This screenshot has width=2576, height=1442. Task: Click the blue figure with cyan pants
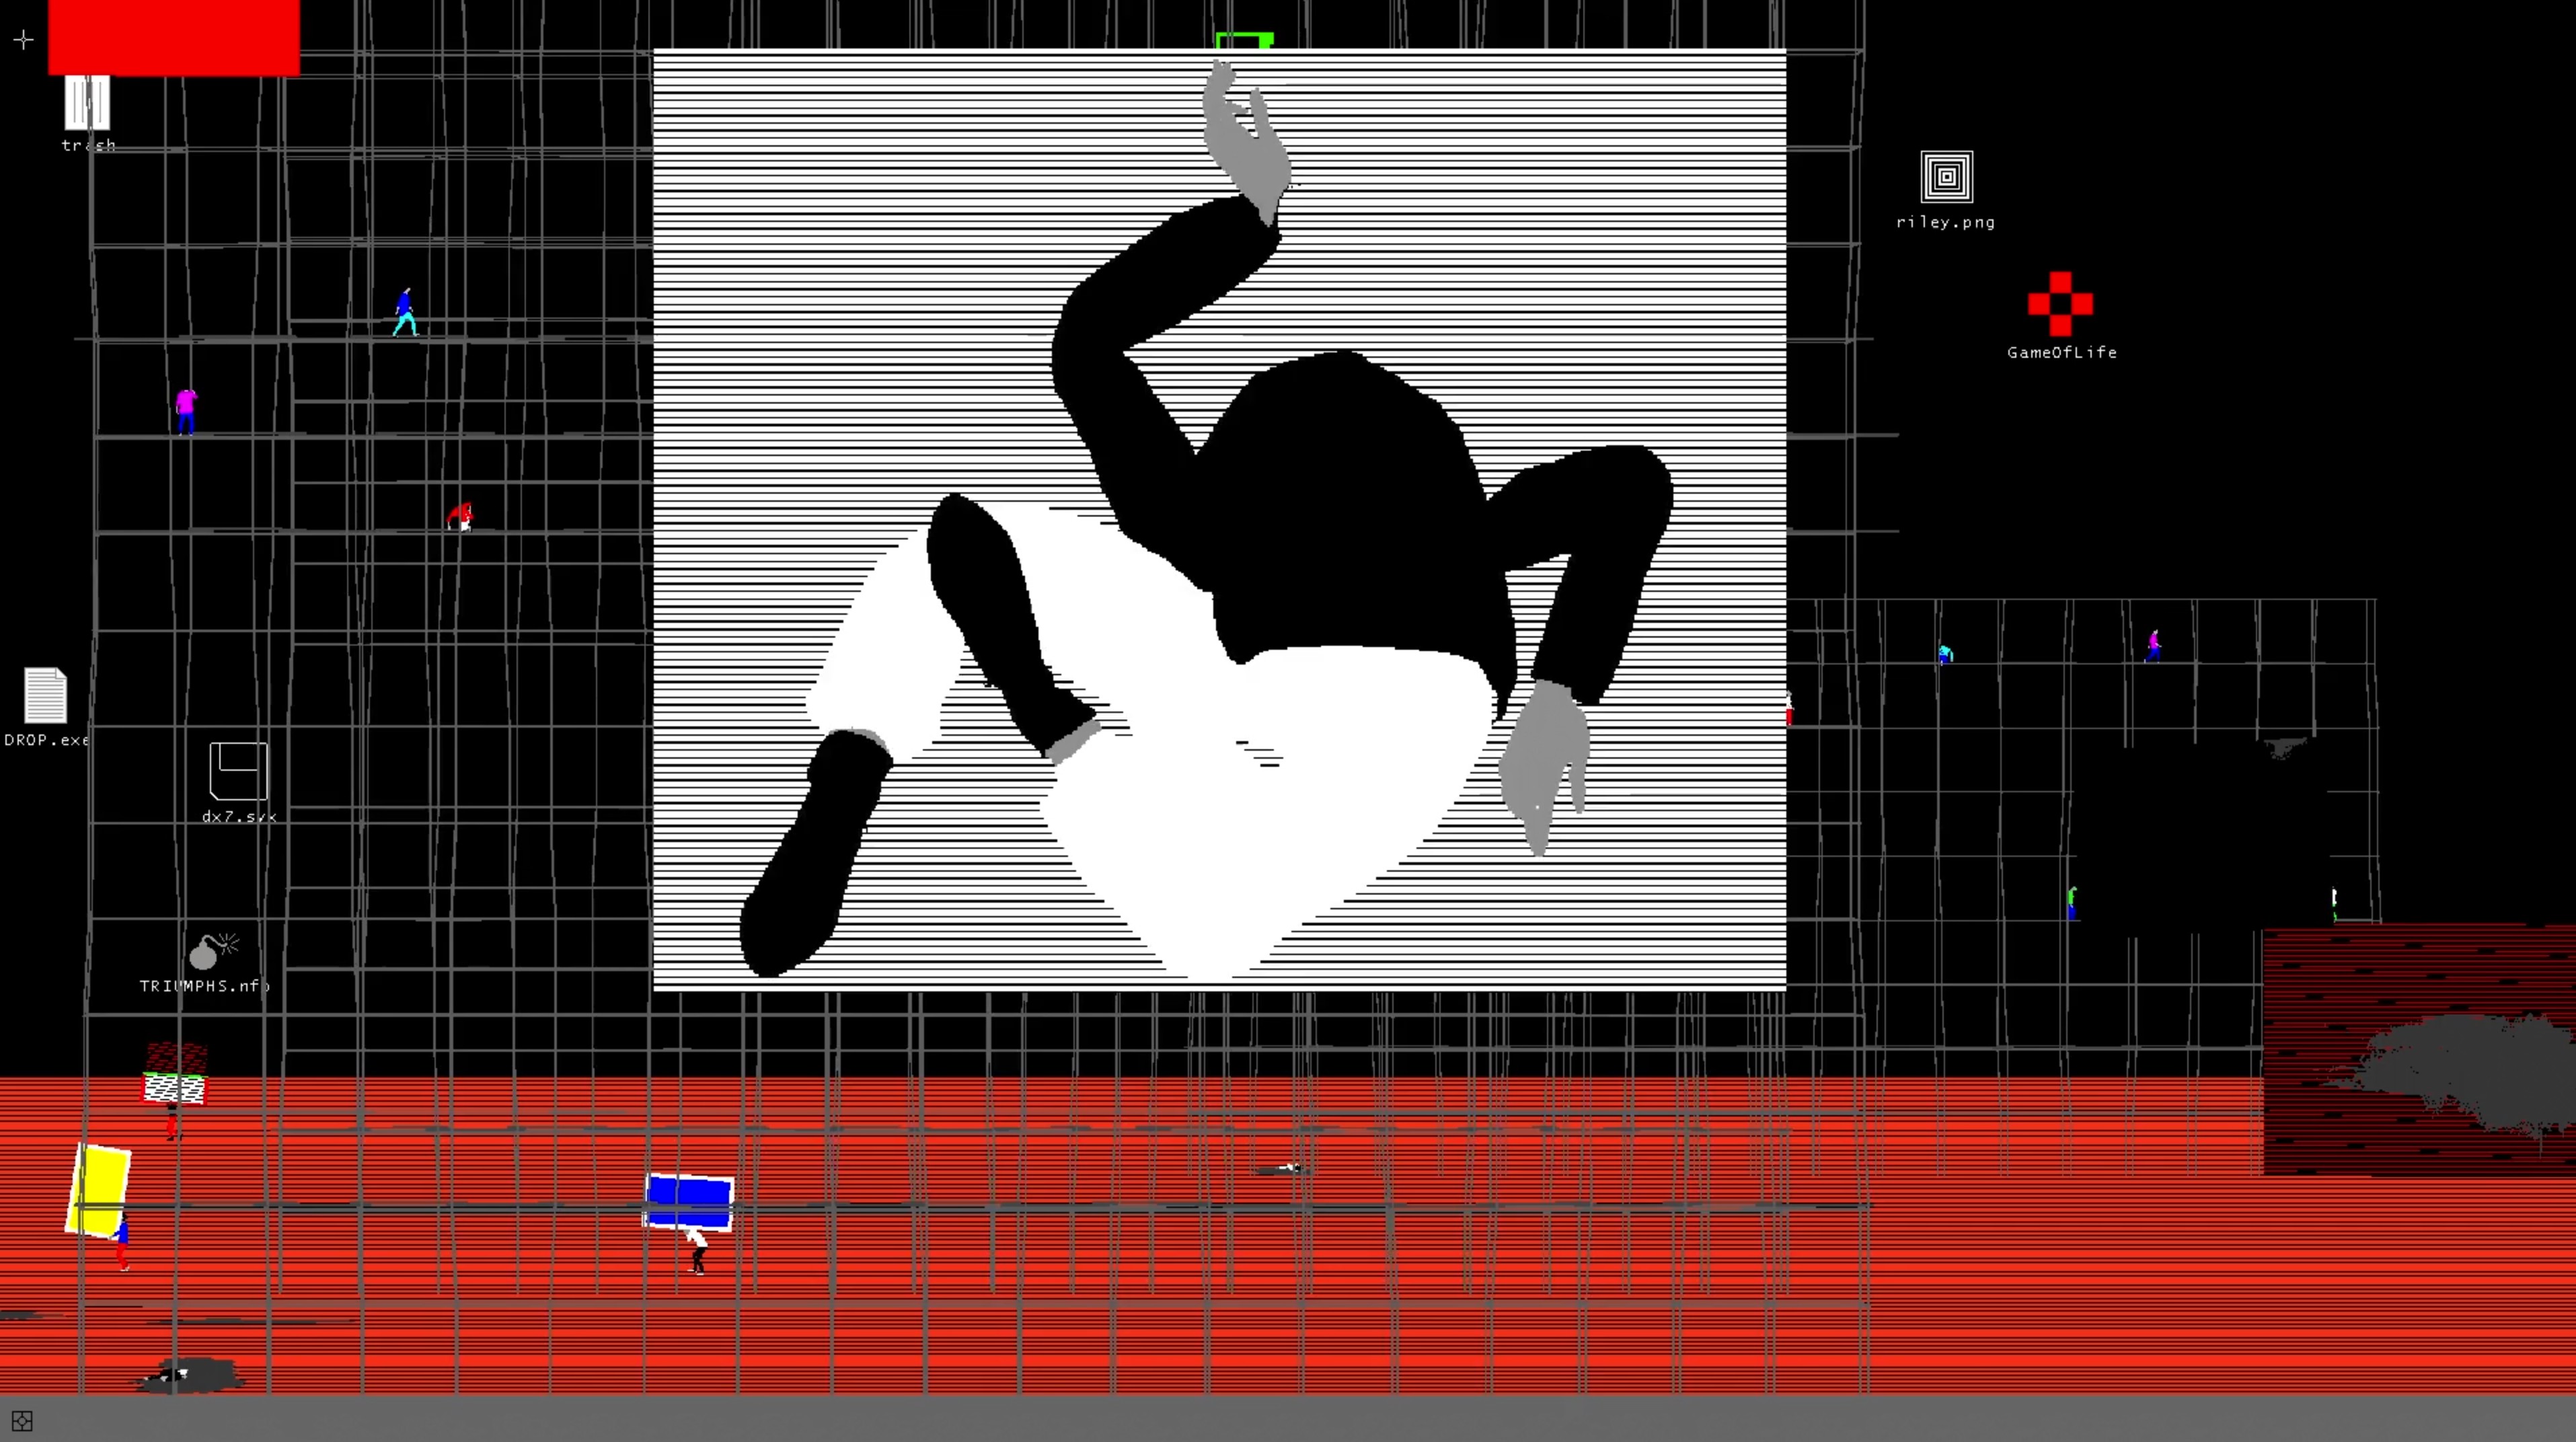[x=405, y=312]
